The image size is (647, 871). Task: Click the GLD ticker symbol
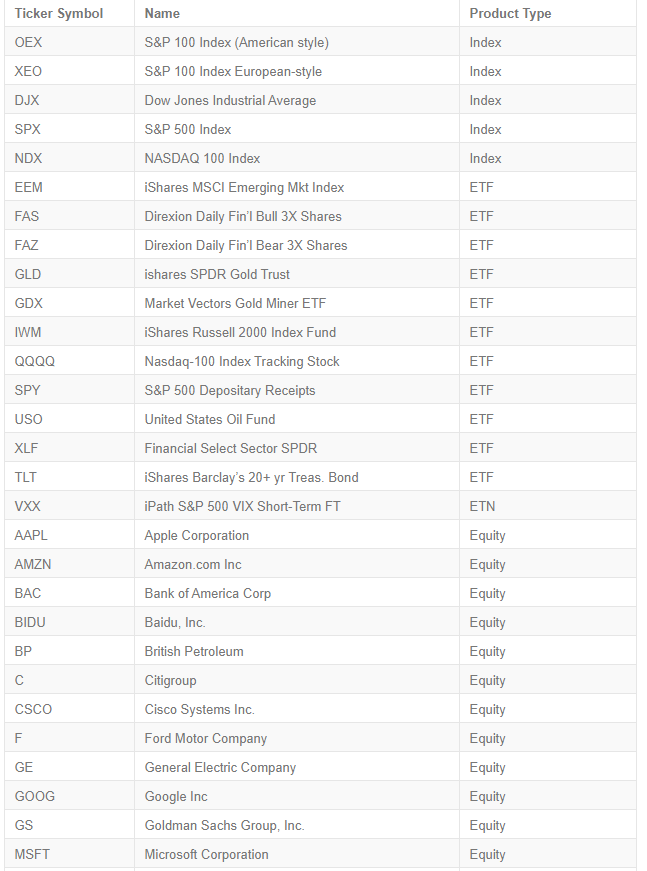point(28,274)
